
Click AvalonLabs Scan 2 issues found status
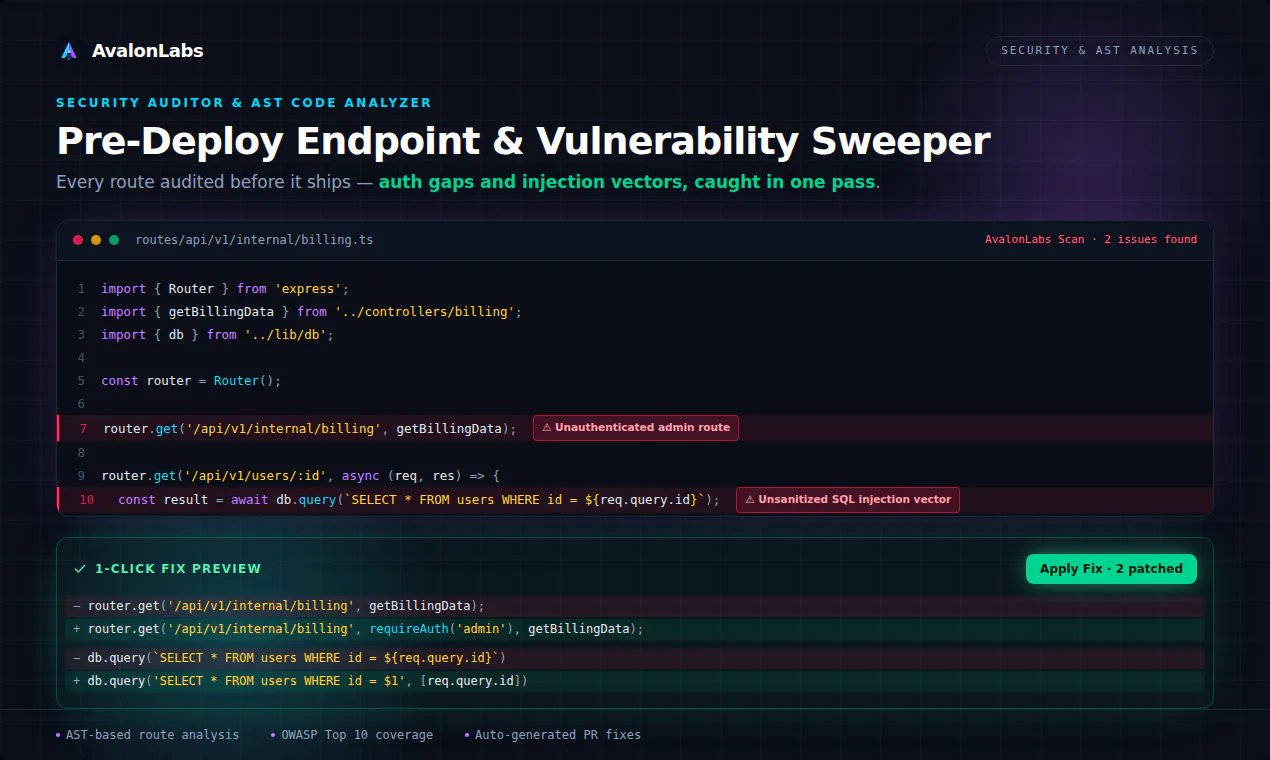[x=1091, y=240]
